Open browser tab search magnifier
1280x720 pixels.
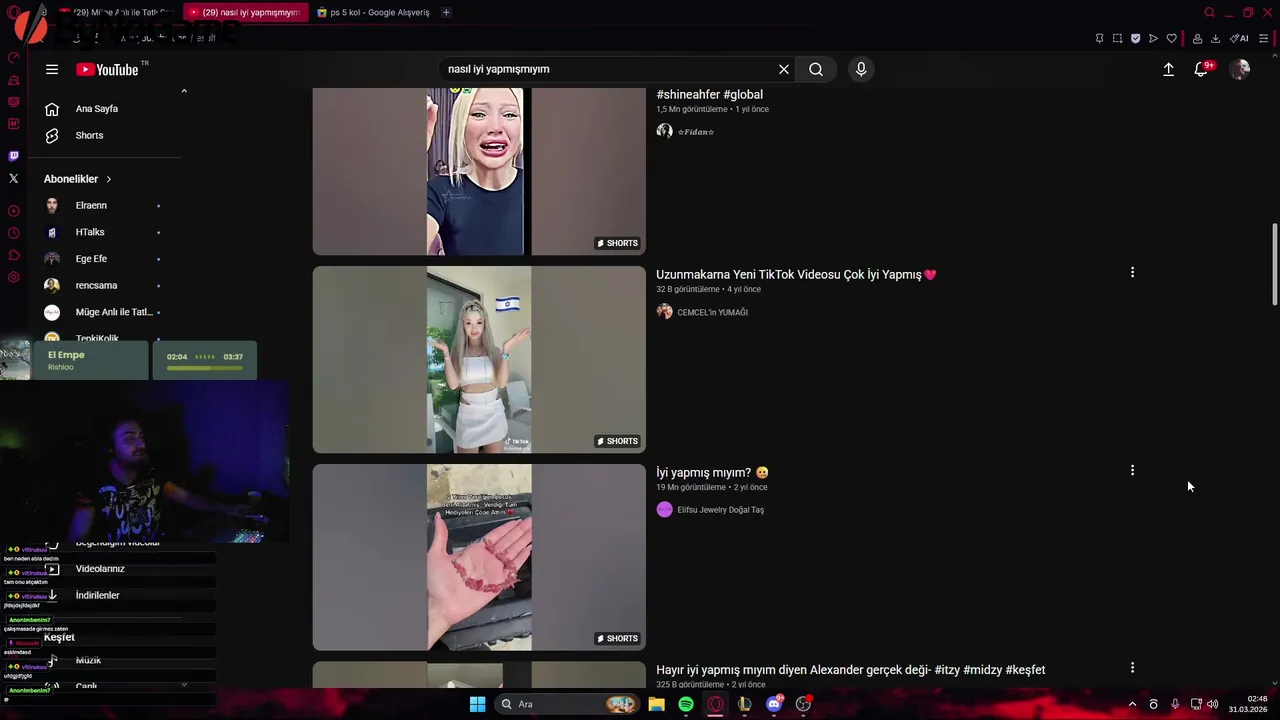[1209, 12]
